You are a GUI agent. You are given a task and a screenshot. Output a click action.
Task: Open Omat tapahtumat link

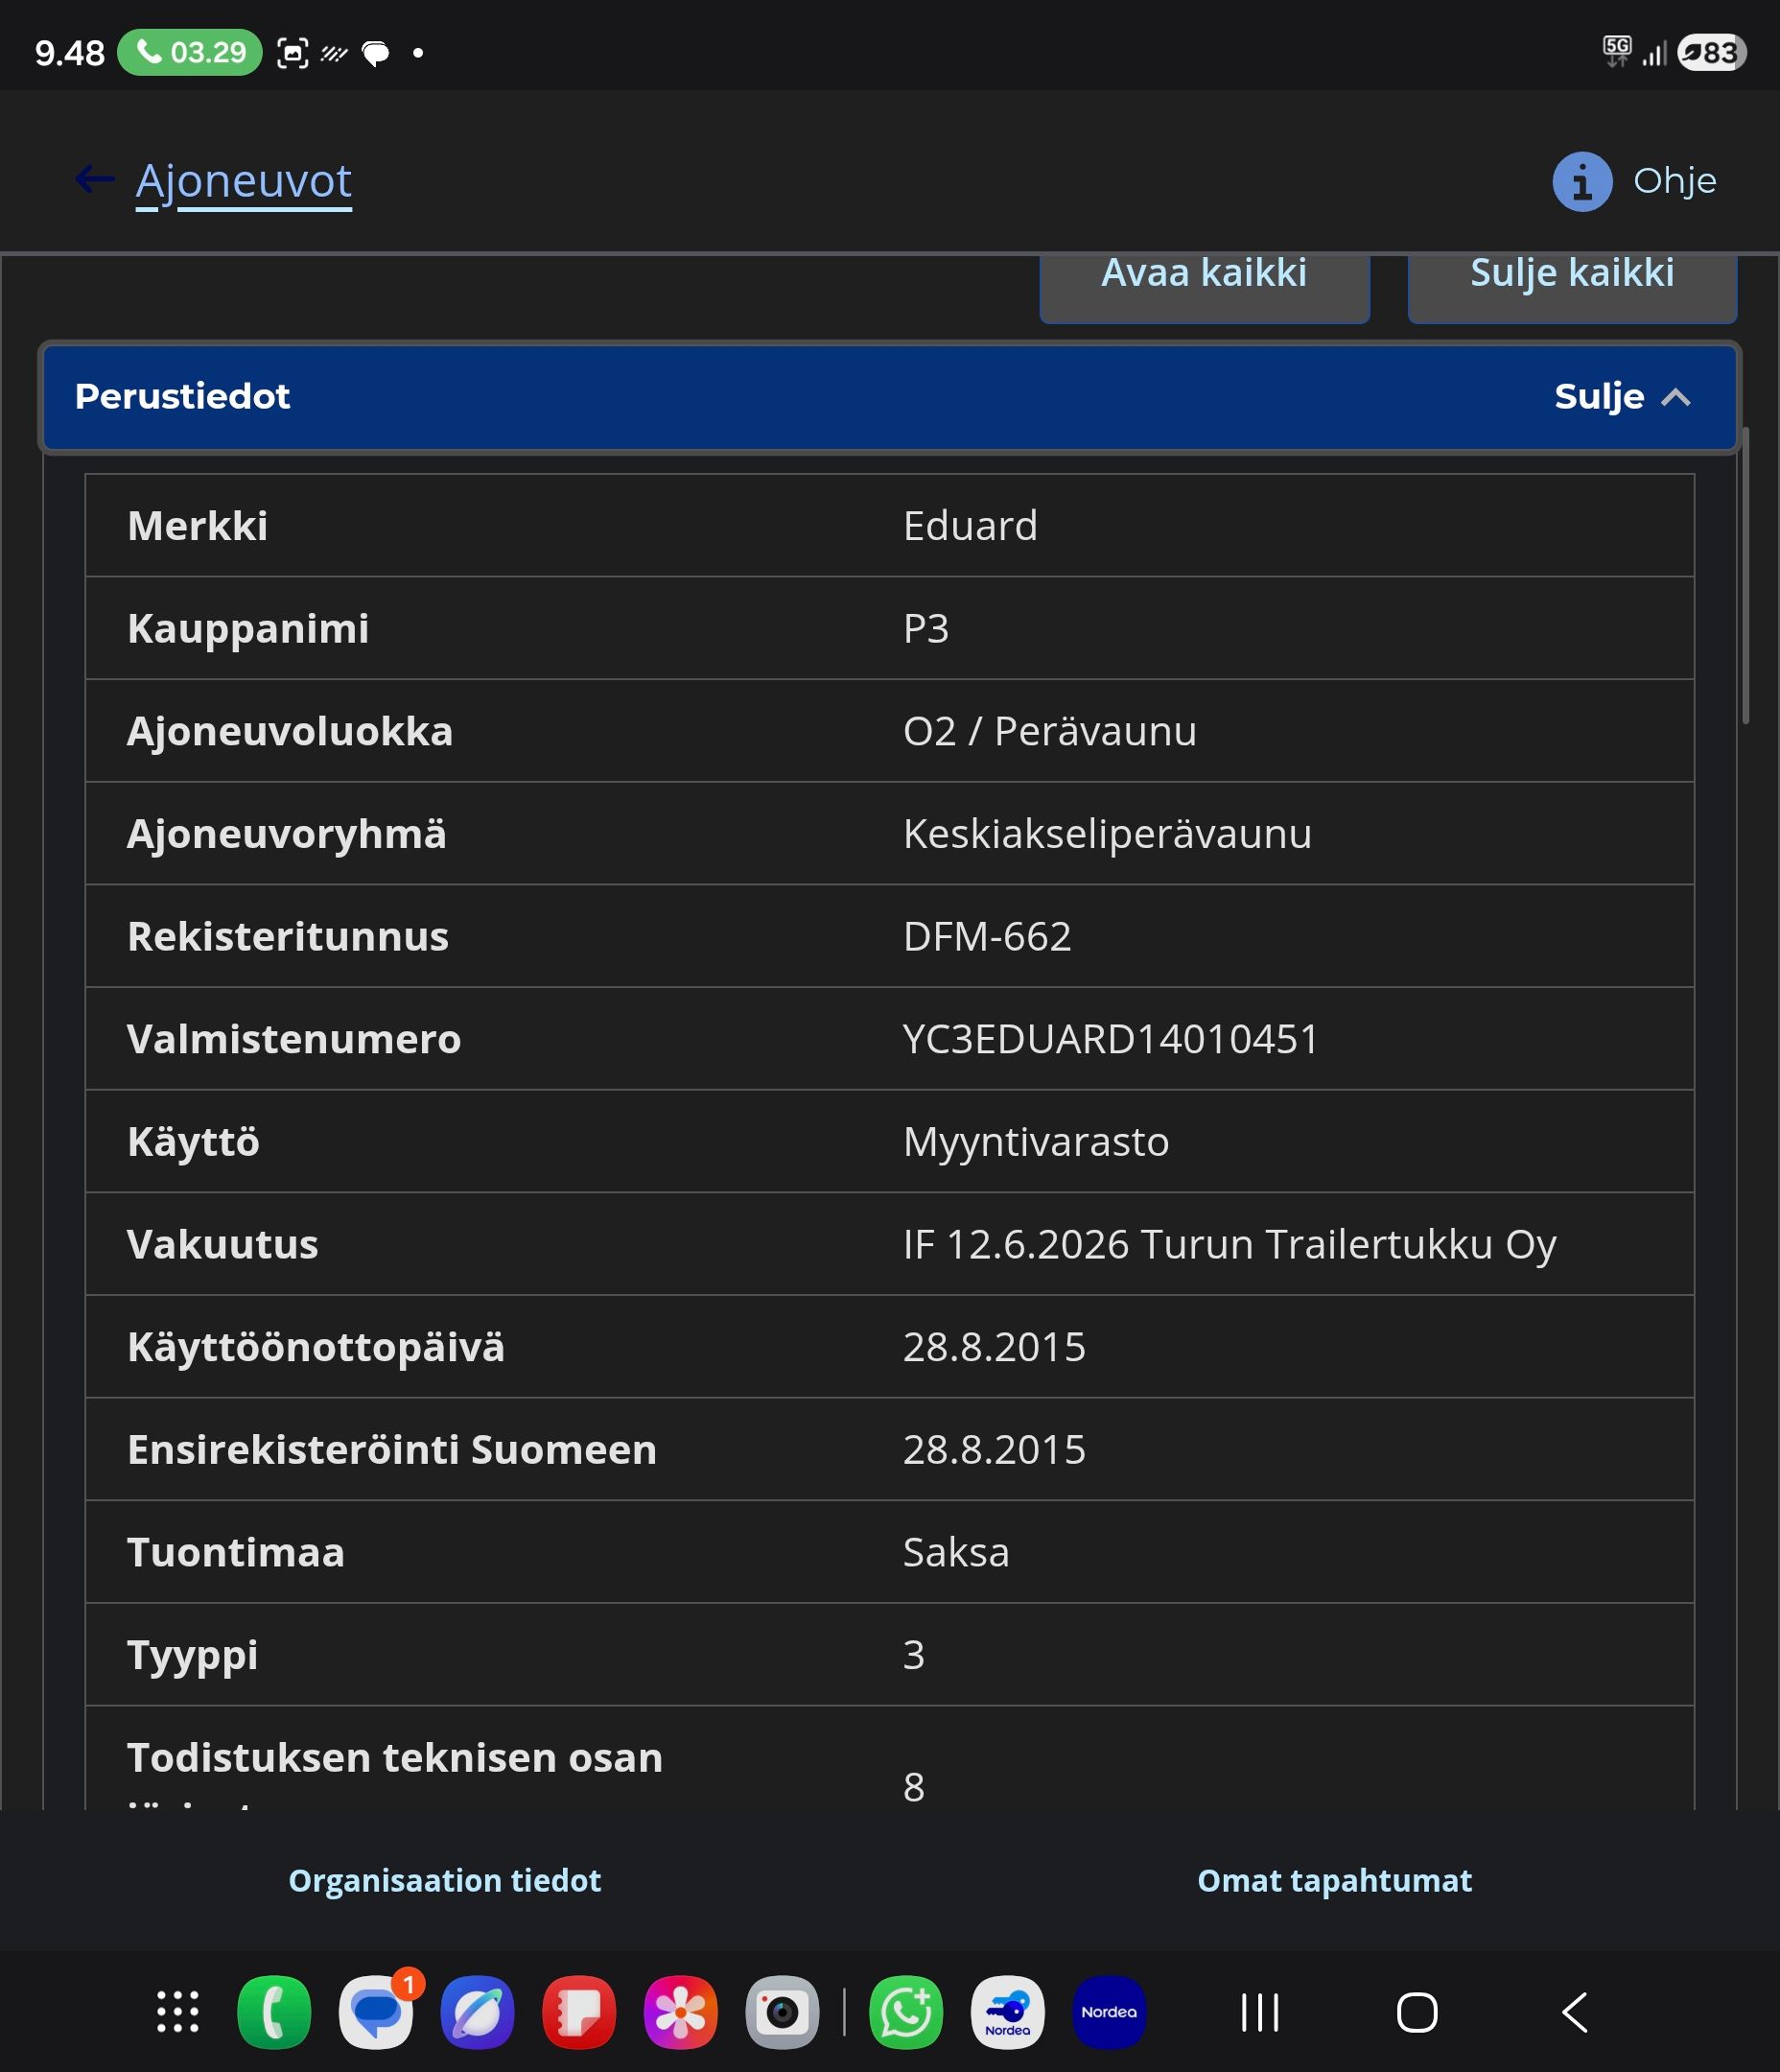click(x=1334, y=1881)
